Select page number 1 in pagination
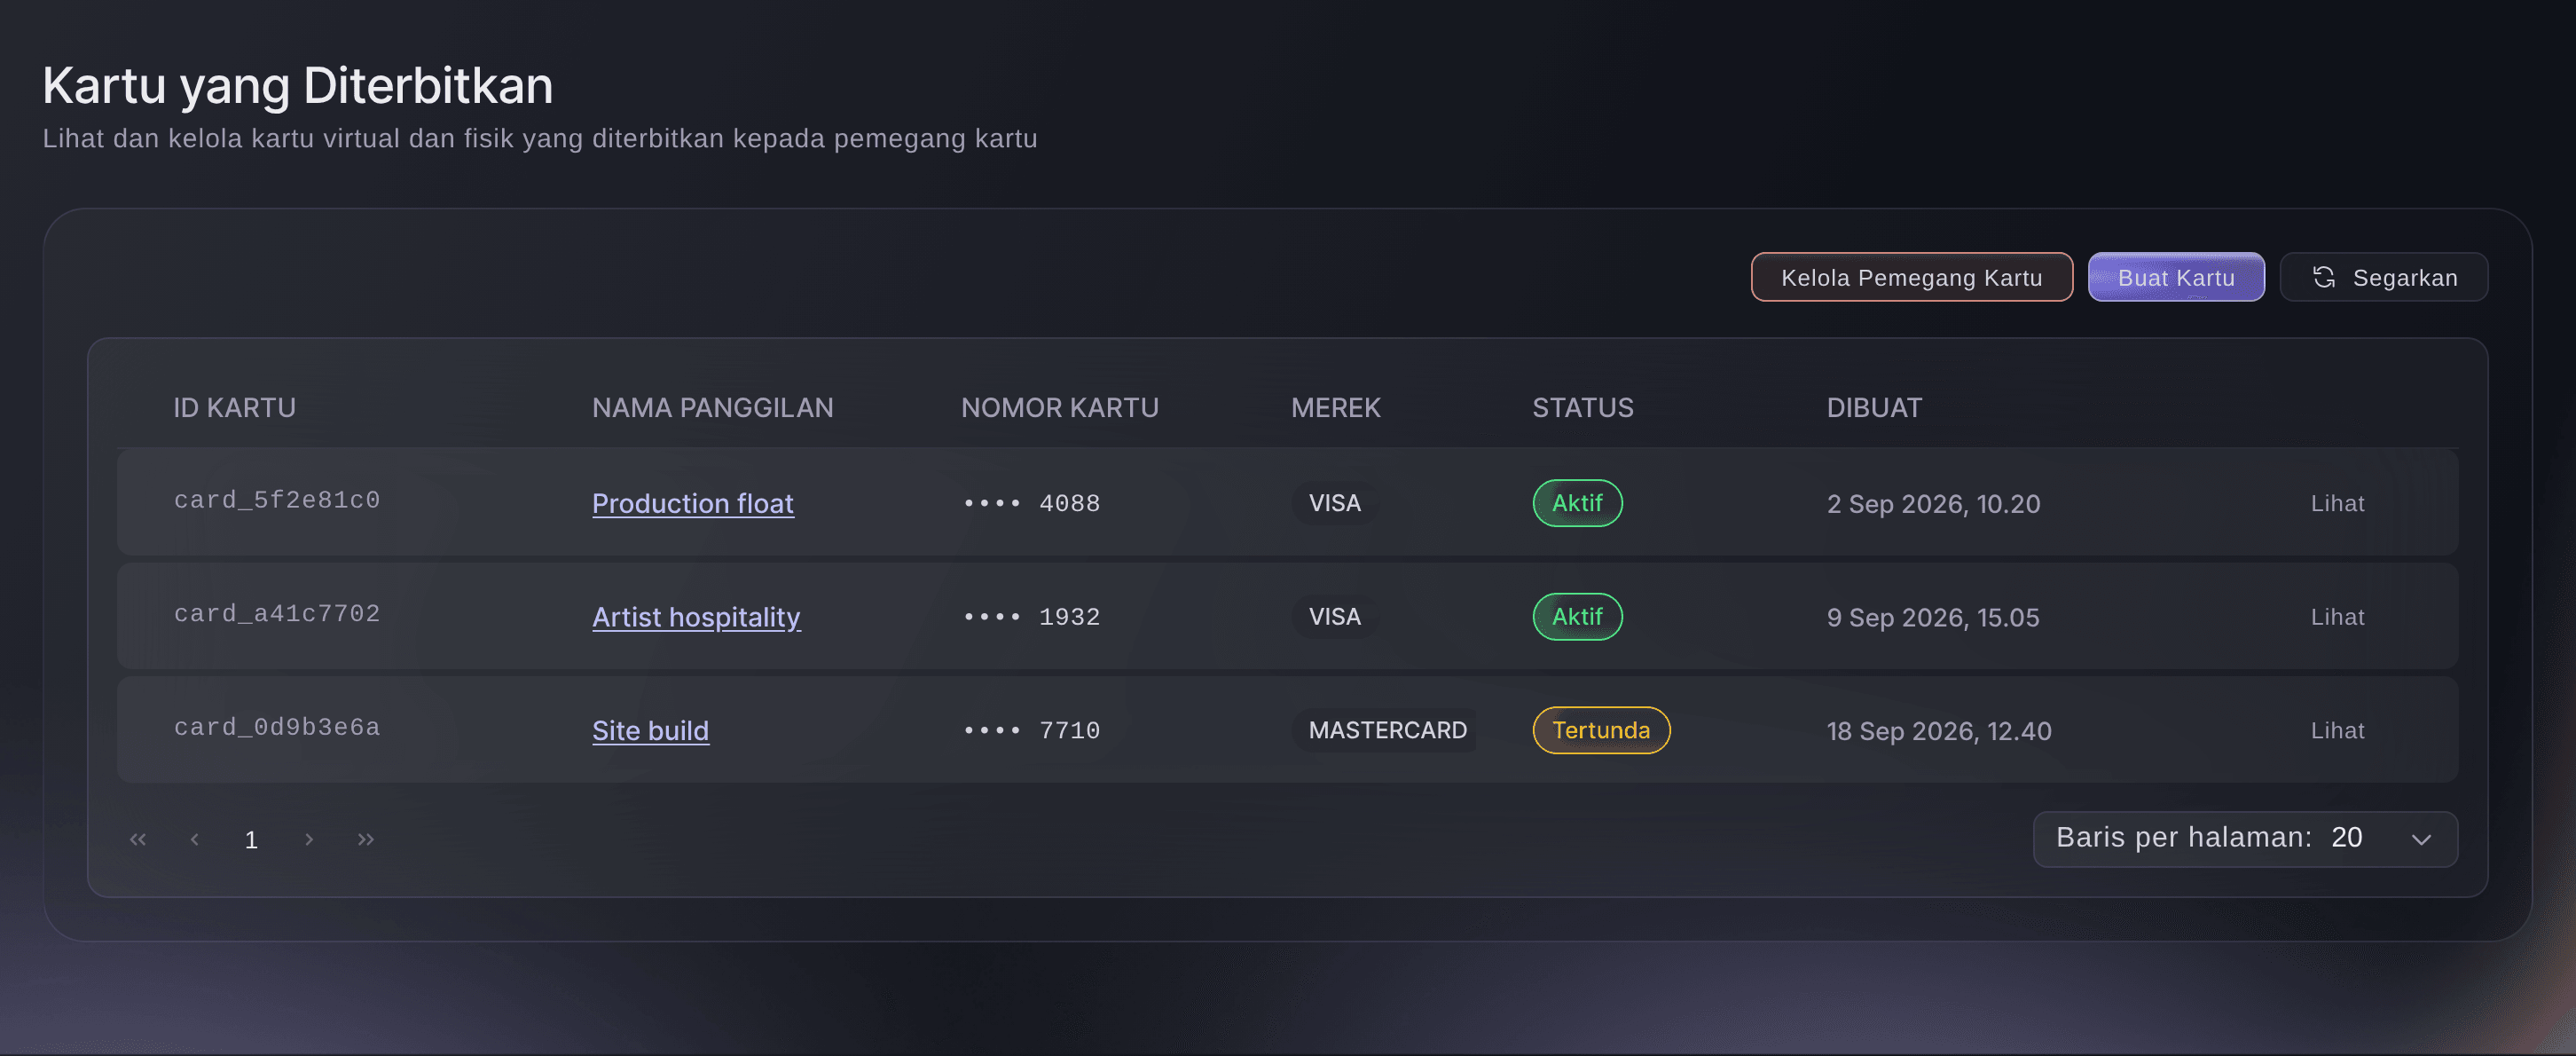This screenshot has width=2576, height=1056. point(251,839)
